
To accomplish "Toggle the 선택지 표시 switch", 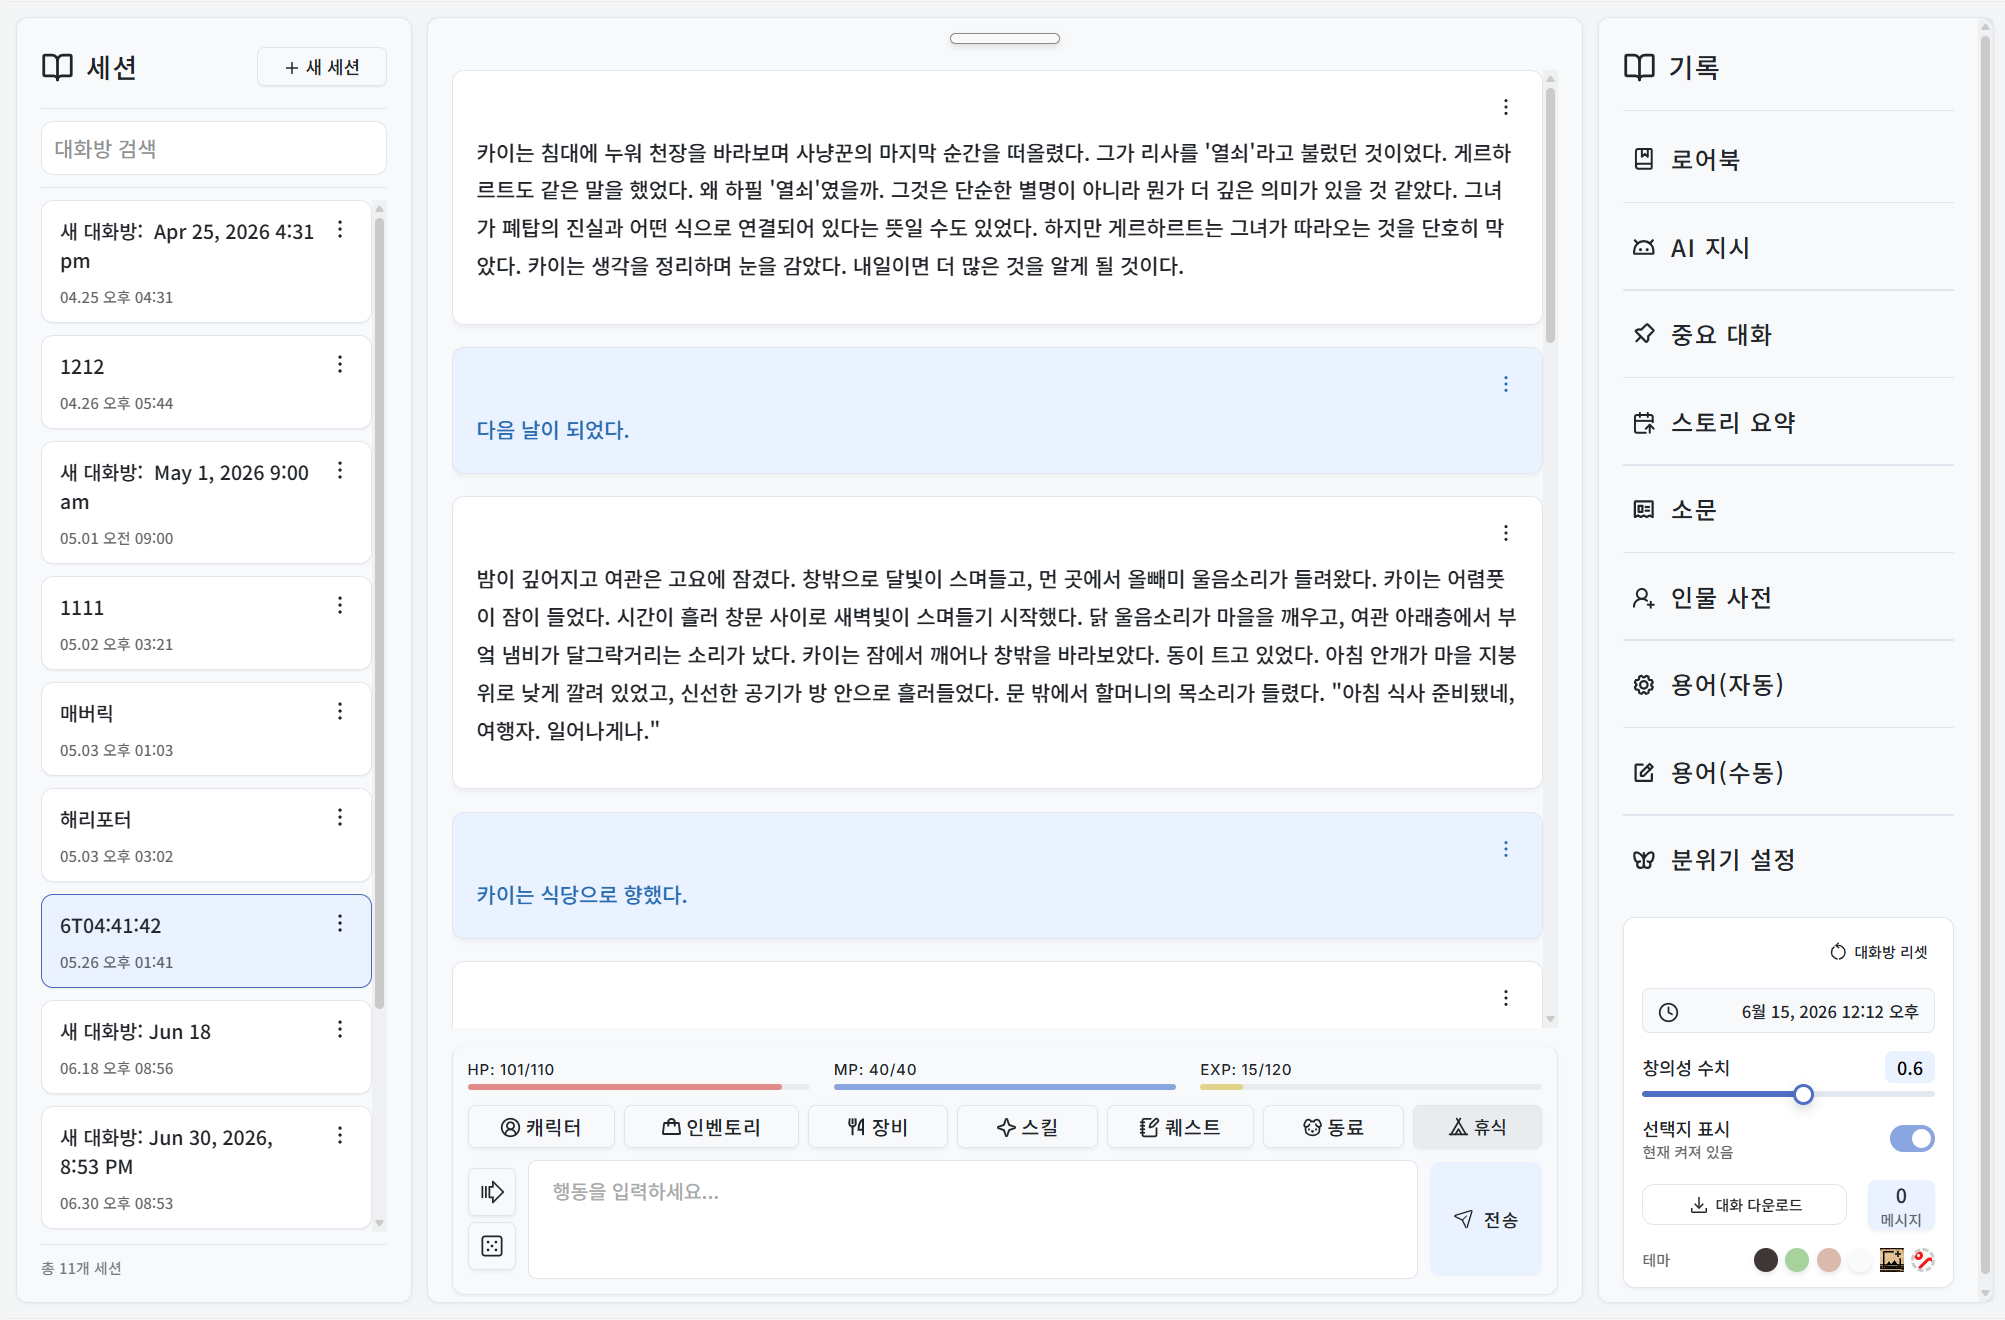I will [1912, 1139].
